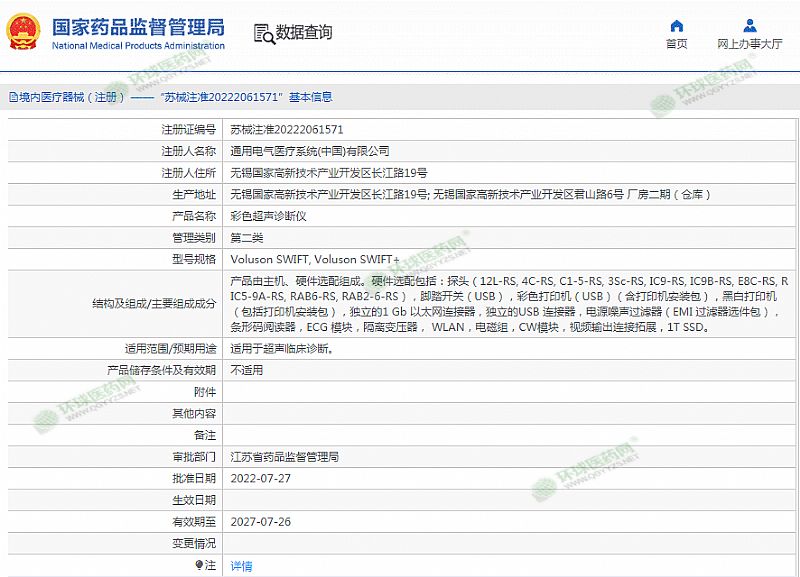Viewport: 800px width, 577px height.
Task: Click the 数据查询 heading text
Action: point(304,33)
